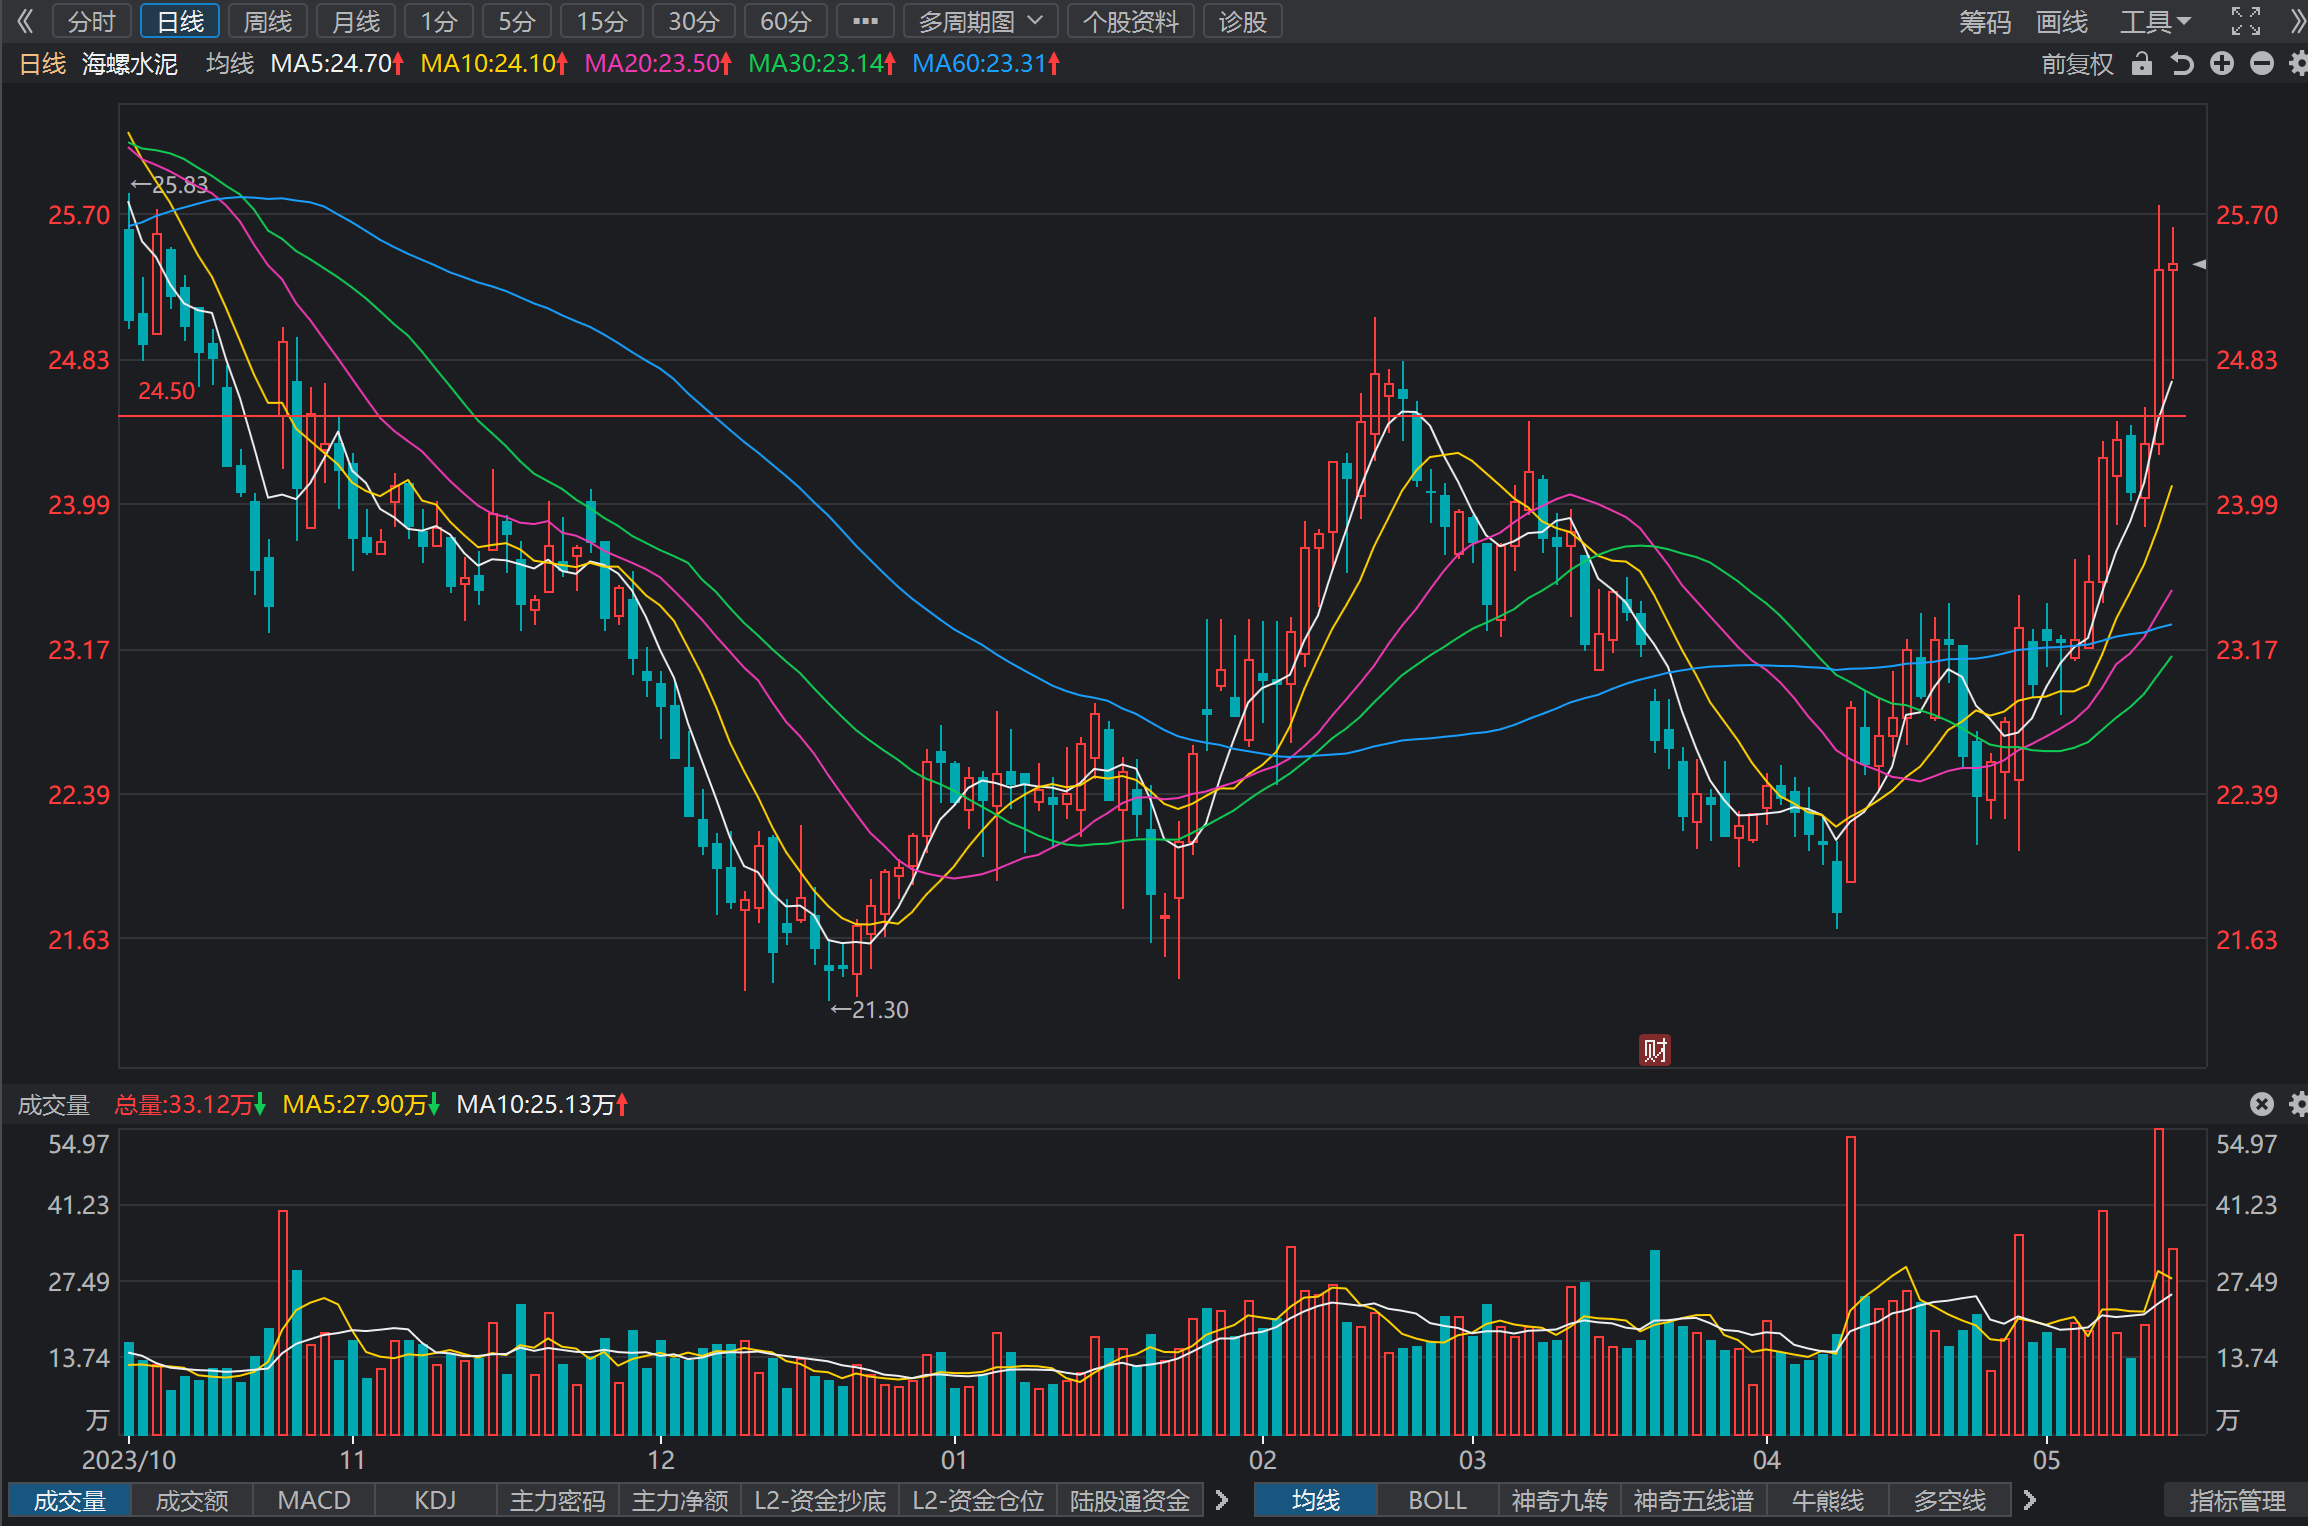Open chart settings gear icon at top right
The height and width of the screenshot is (1526, 2308).
coord(2298,64)
